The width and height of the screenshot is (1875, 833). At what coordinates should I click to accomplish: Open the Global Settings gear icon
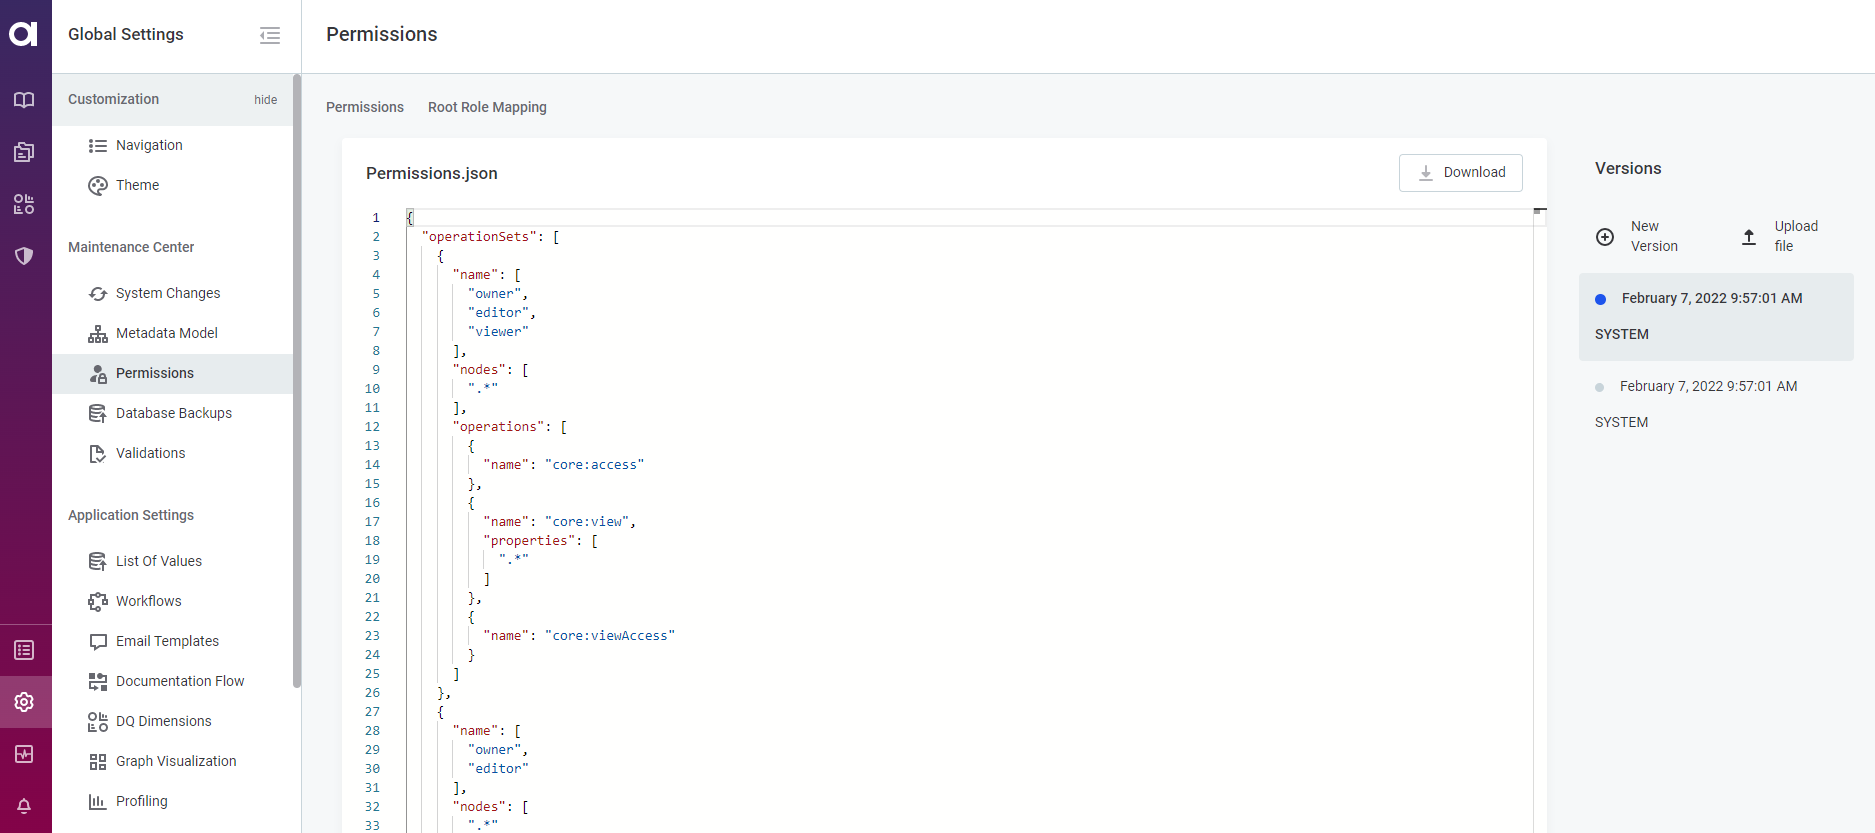(24, 702)
